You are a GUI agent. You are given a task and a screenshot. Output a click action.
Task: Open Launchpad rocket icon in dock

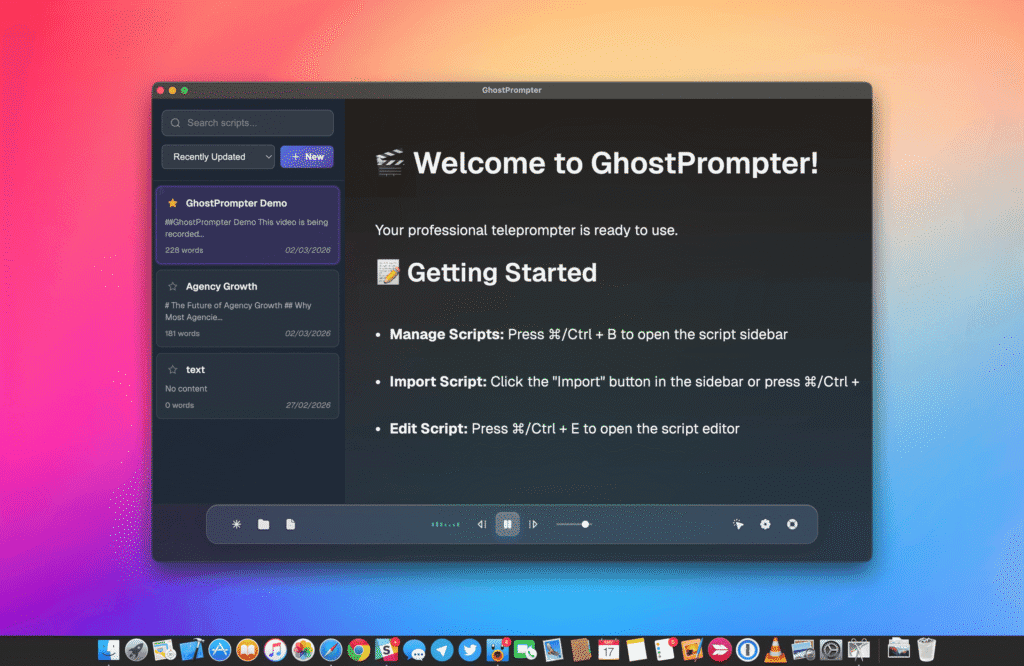136,650
